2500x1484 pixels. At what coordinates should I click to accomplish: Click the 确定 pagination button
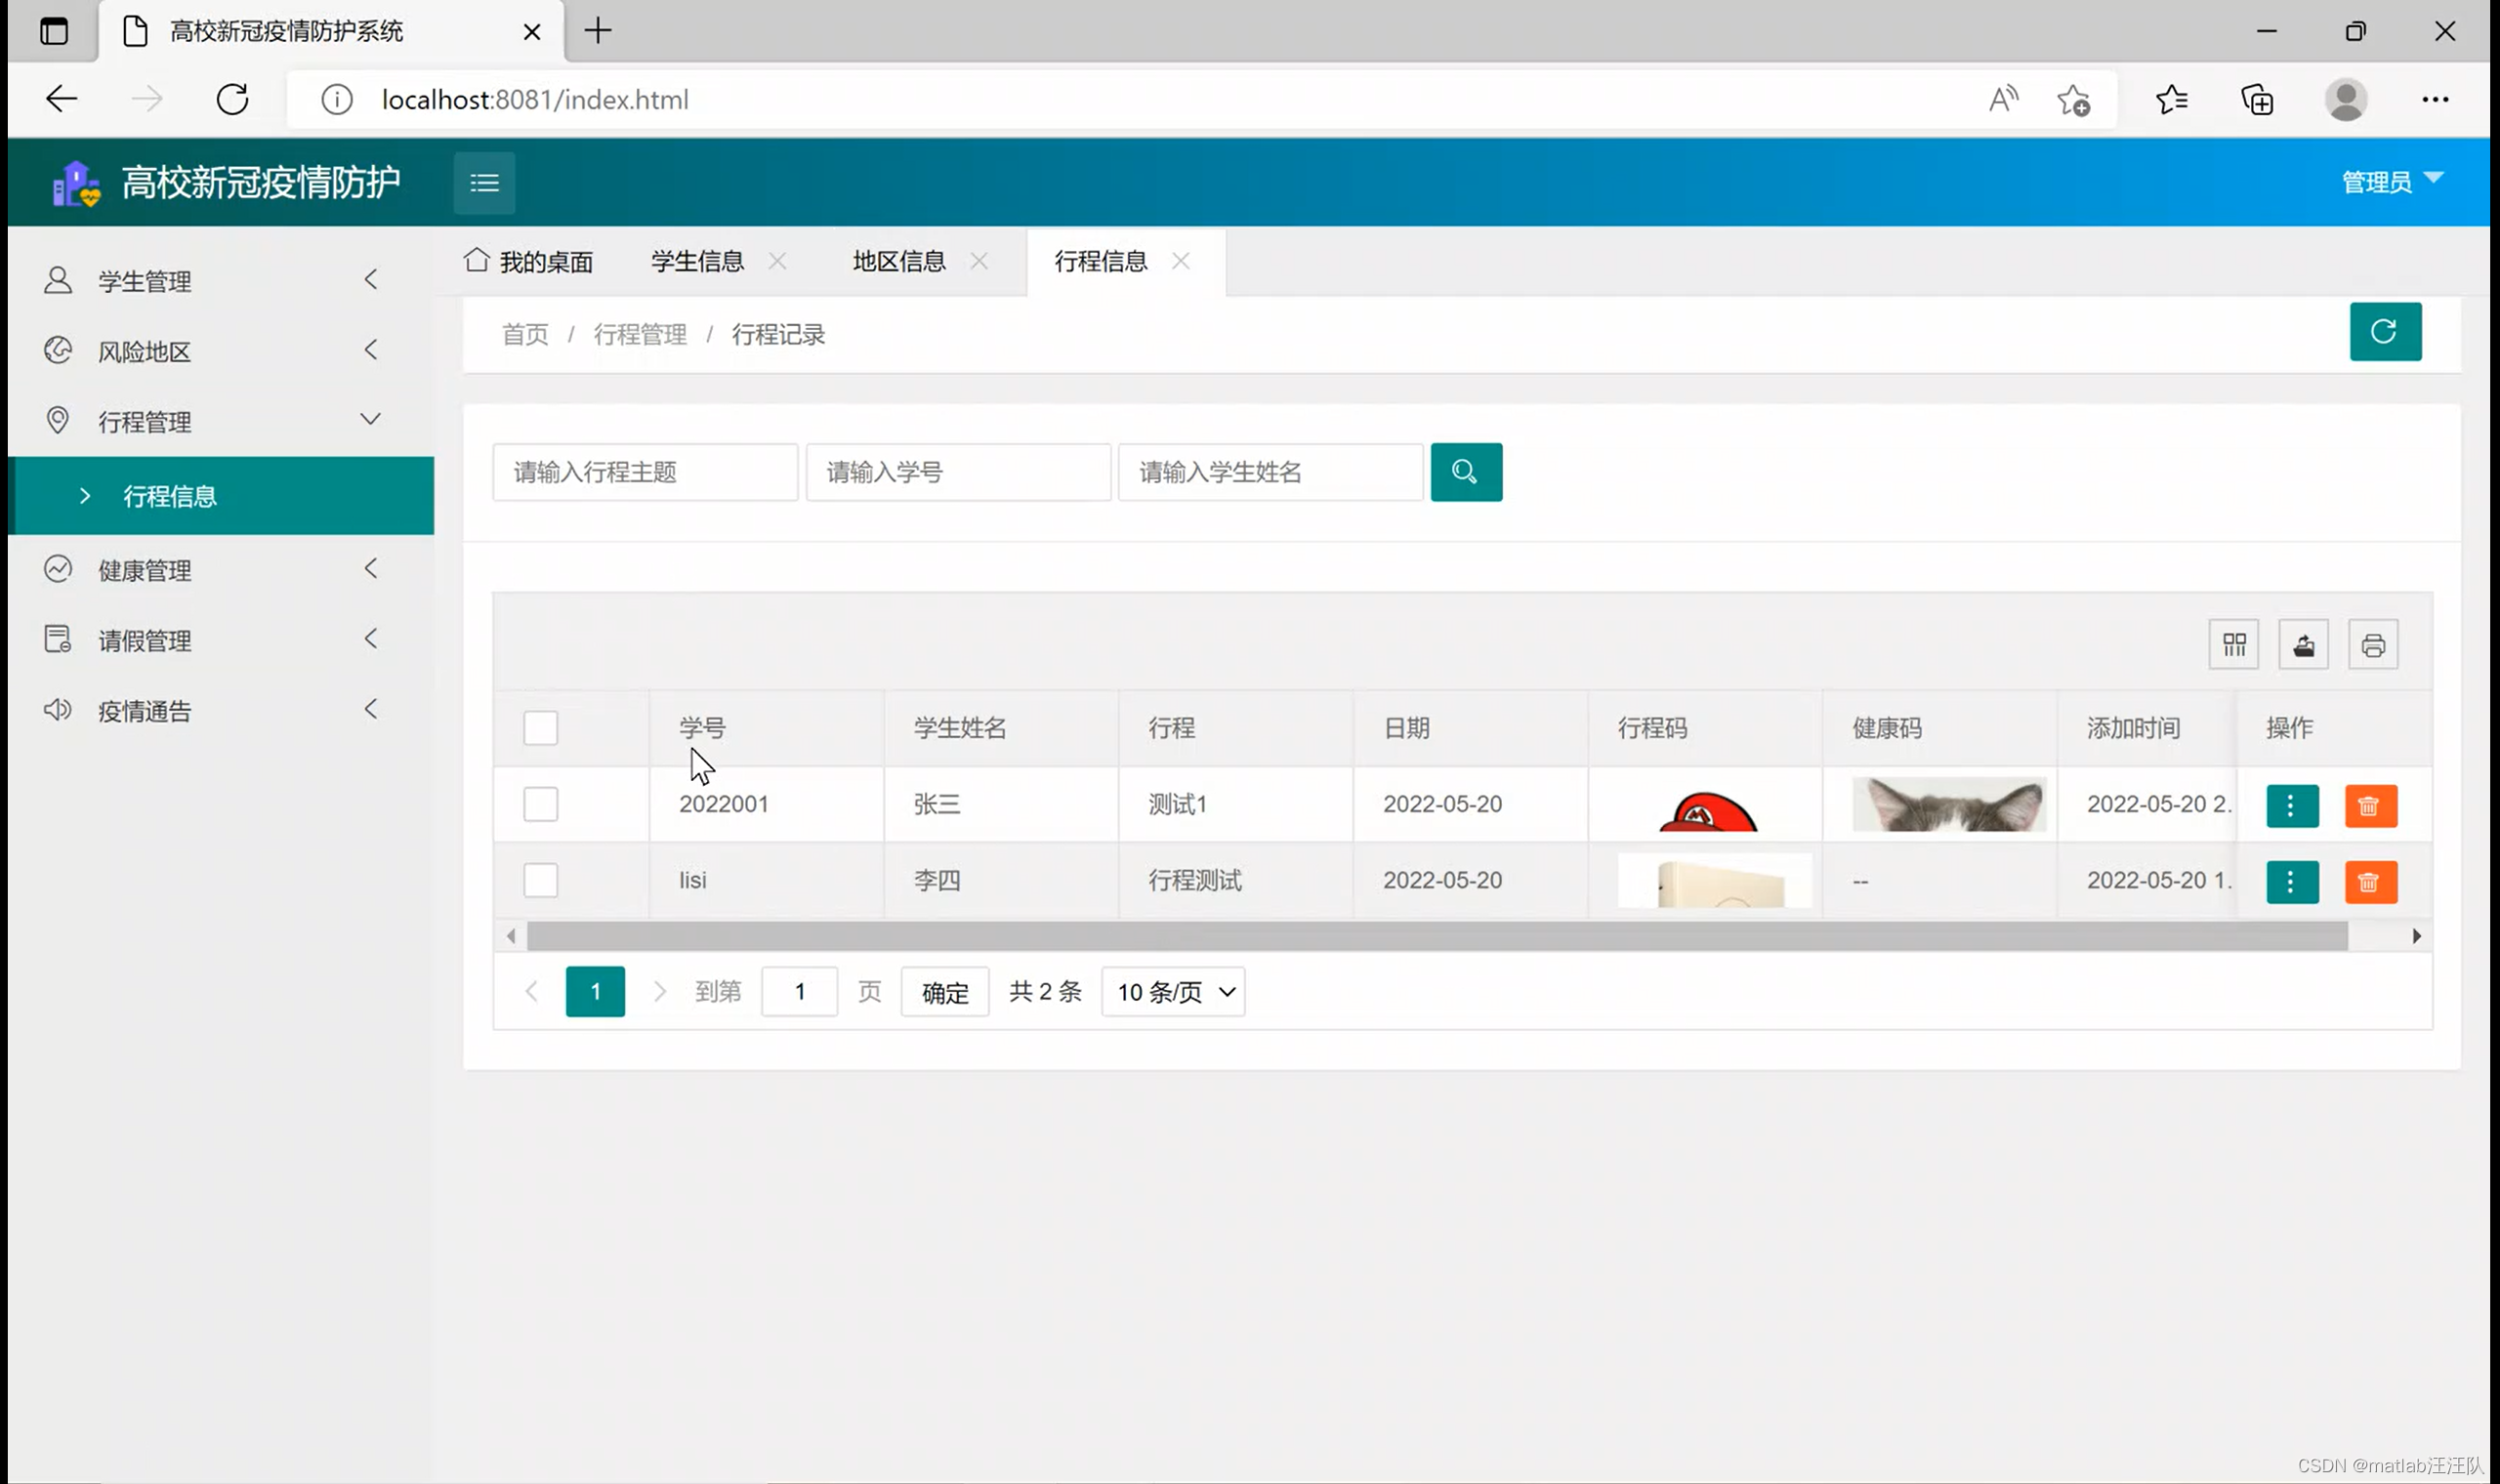944,992
